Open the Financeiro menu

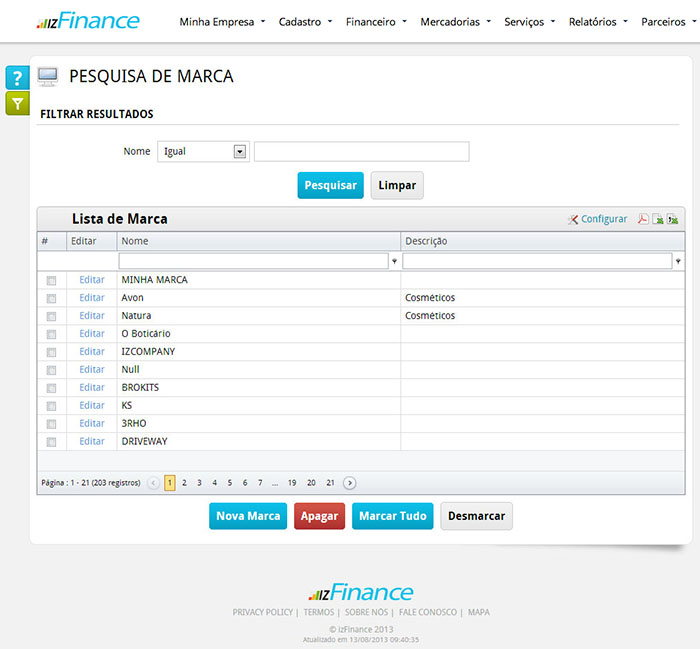pyautogui.click(x=375, y=21)
